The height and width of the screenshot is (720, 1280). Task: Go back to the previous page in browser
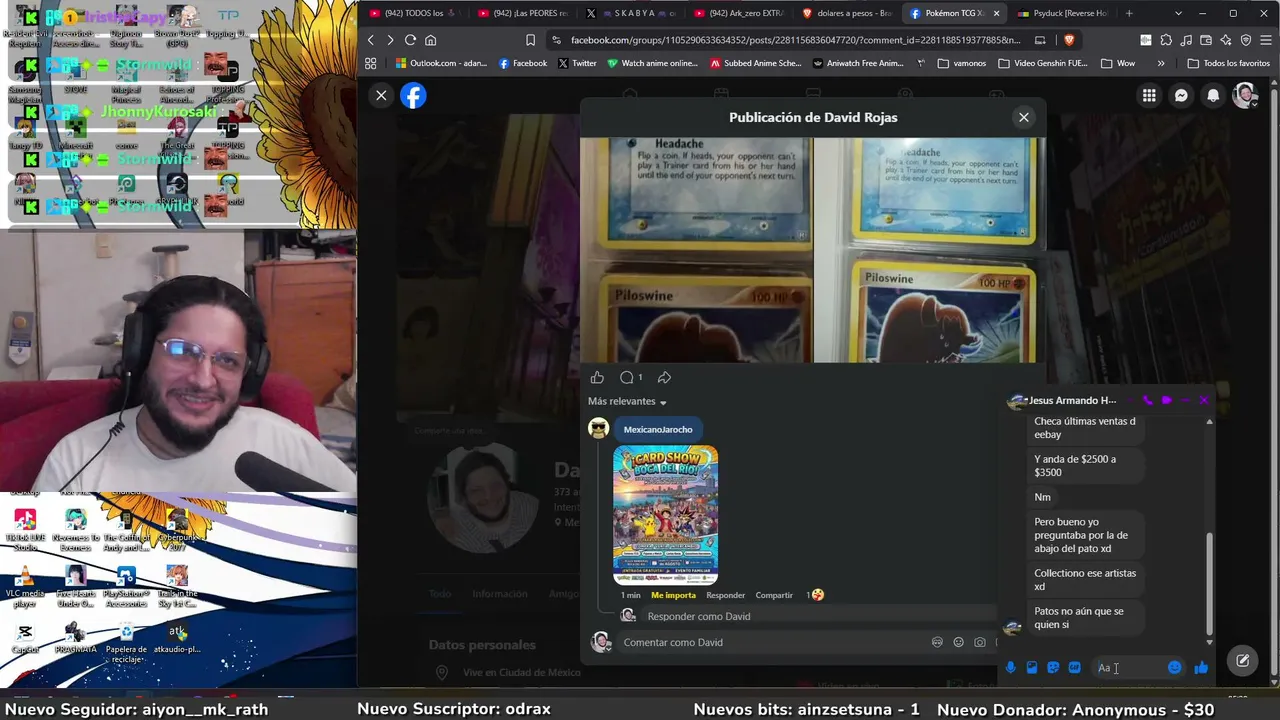click(x=370, y=40)
